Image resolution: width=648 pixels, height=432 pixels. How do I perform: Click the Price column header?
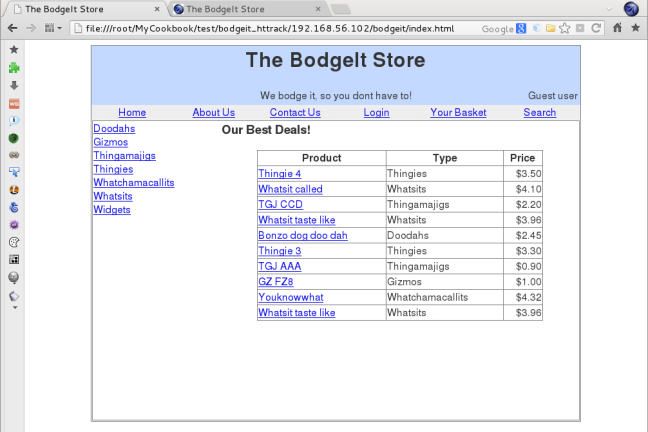pyautogui.click(x=522, y=158)
